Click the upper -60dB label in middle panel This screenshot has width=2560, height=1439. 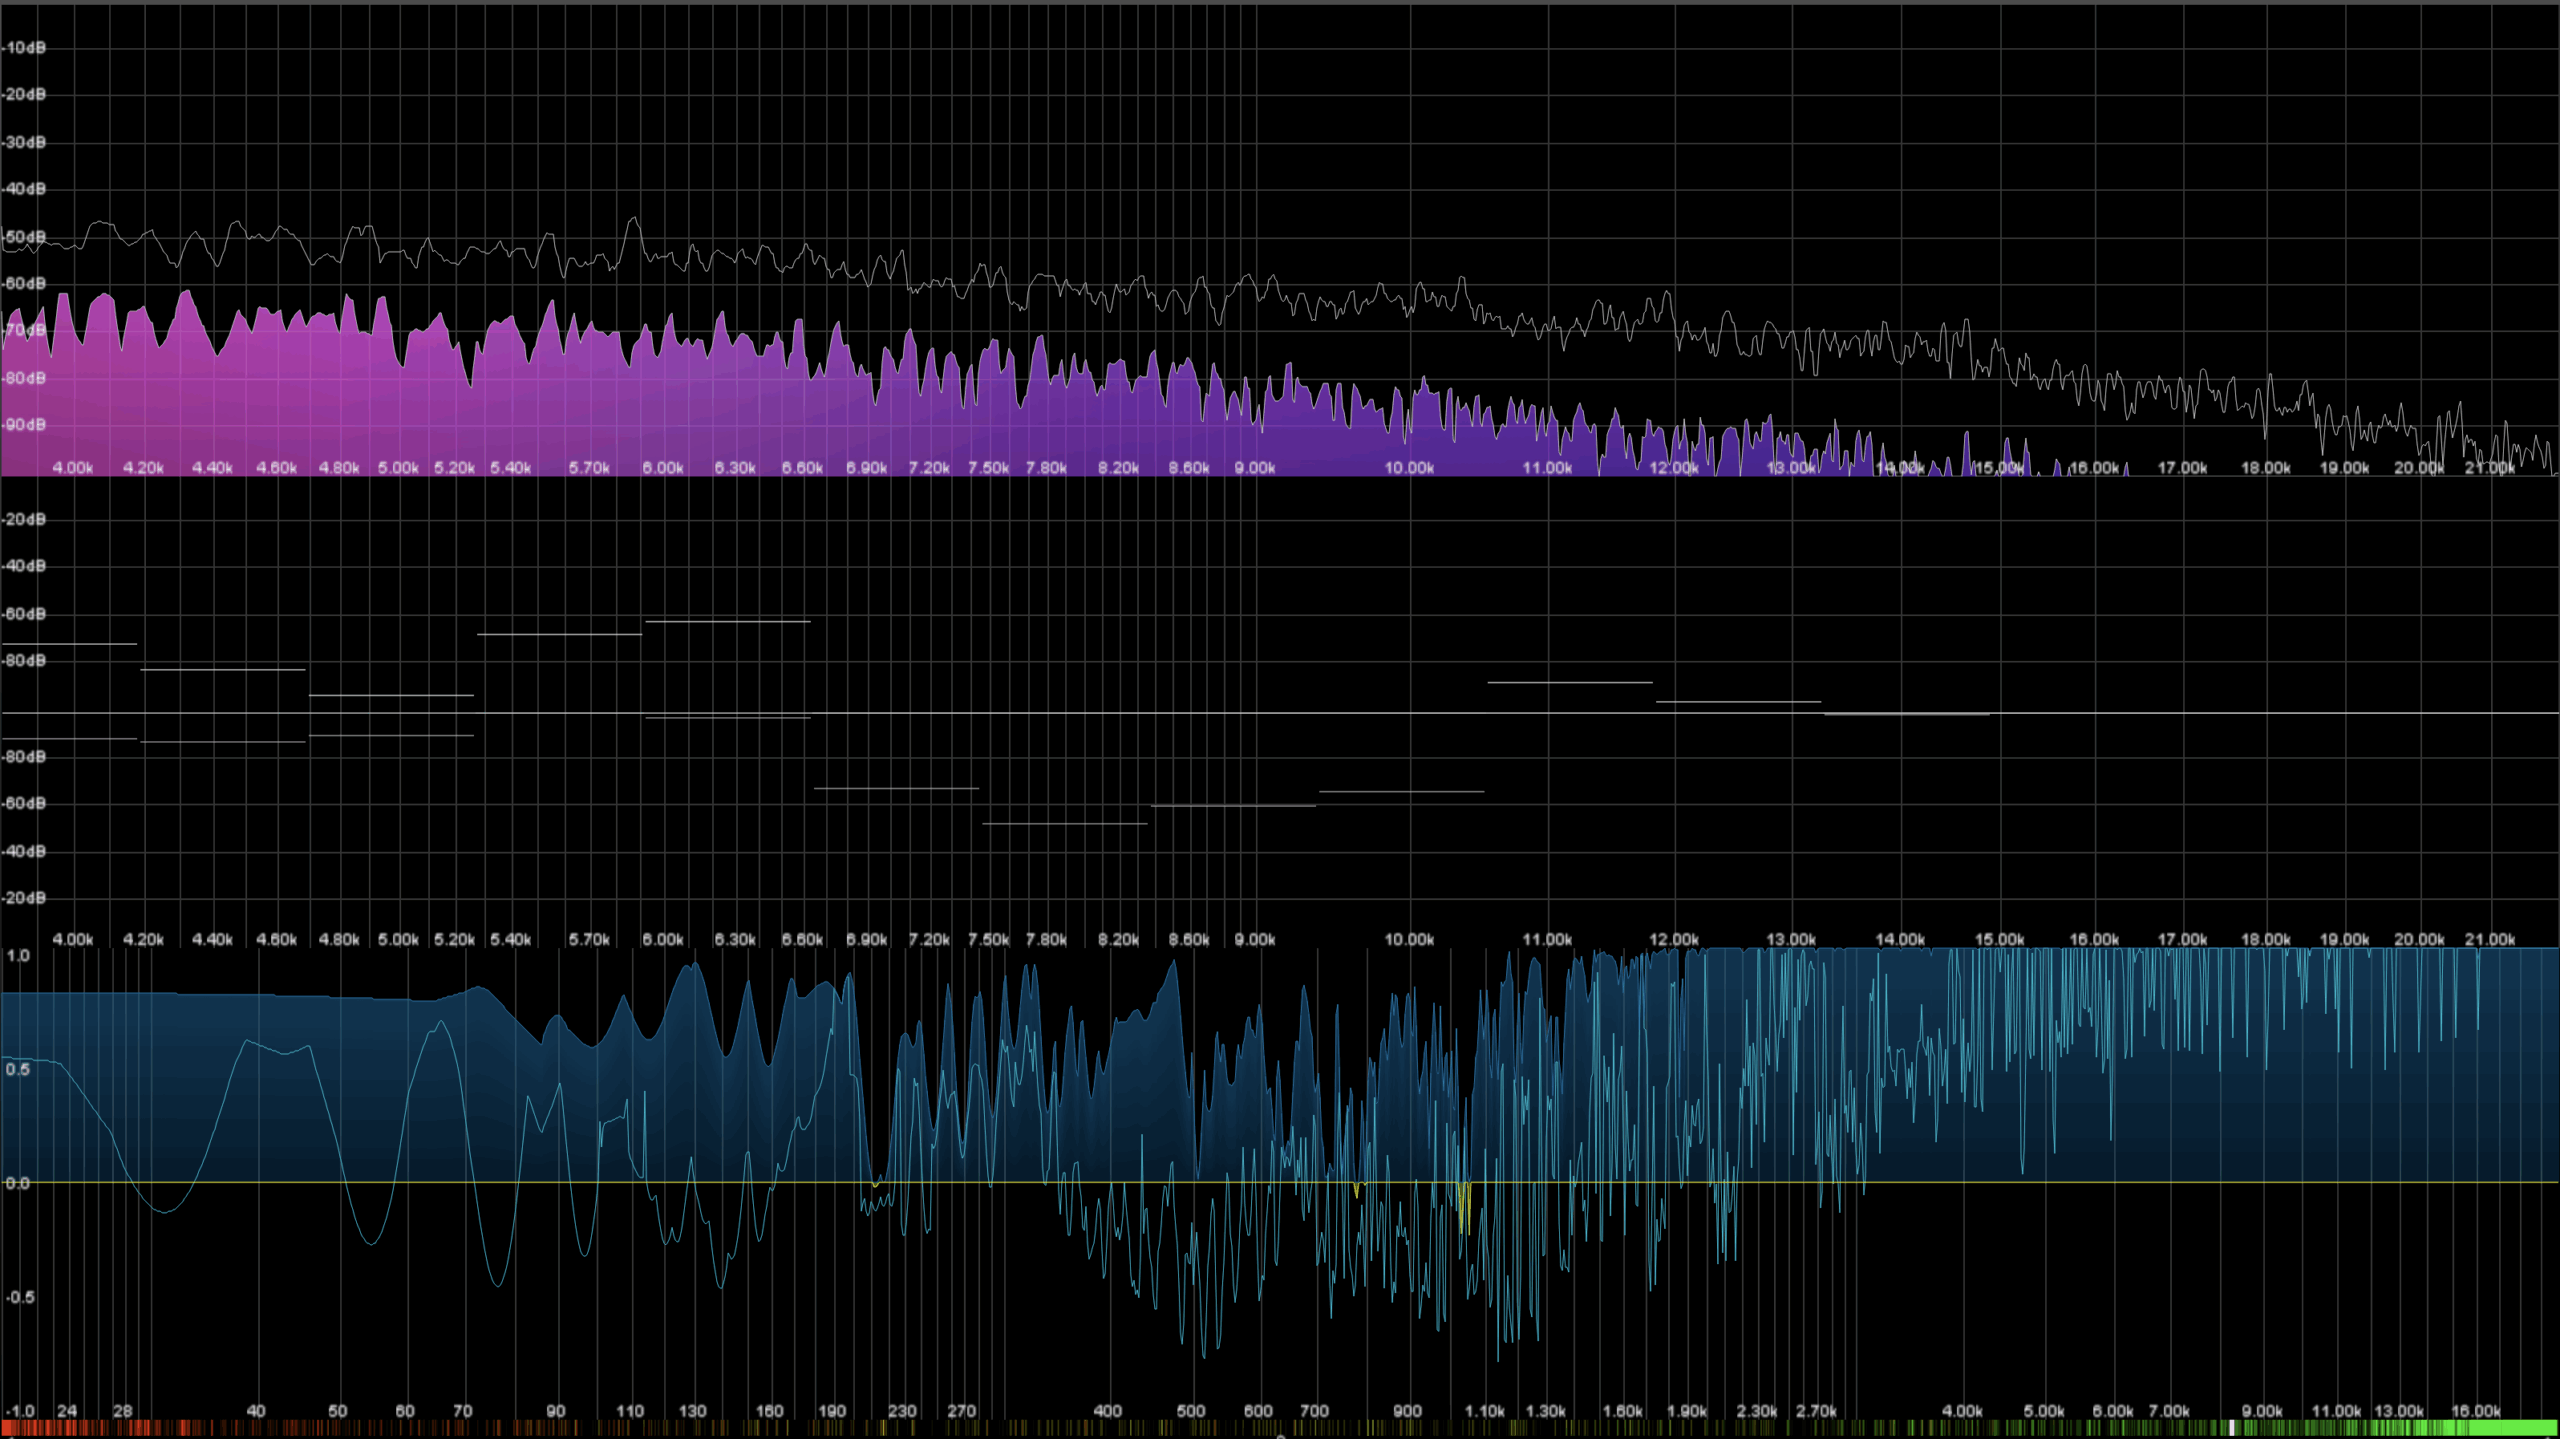pos(24,614)
